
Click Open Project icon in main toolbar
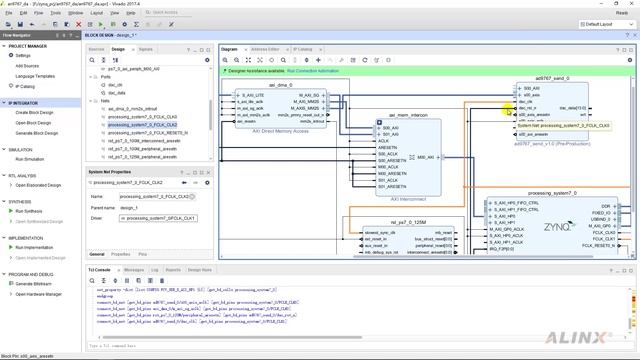point(9,24)
